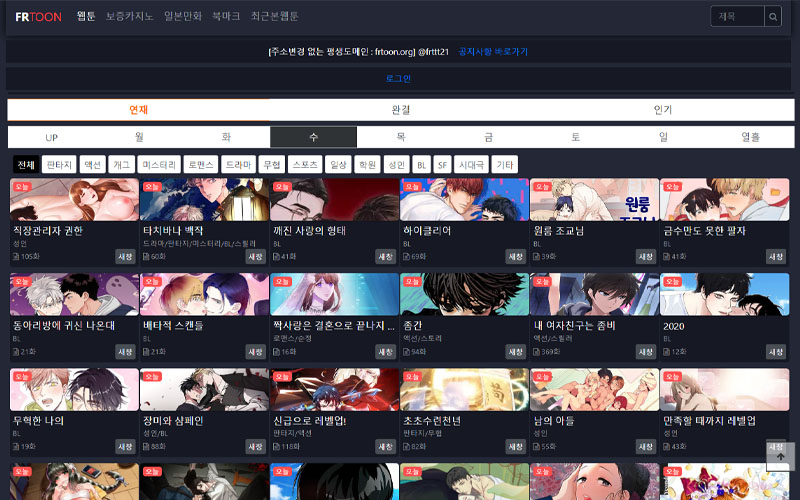This screenshot has height=500, width=800.
Task: Open the FRTOON logo home link
Action: [x=38, y=17]
